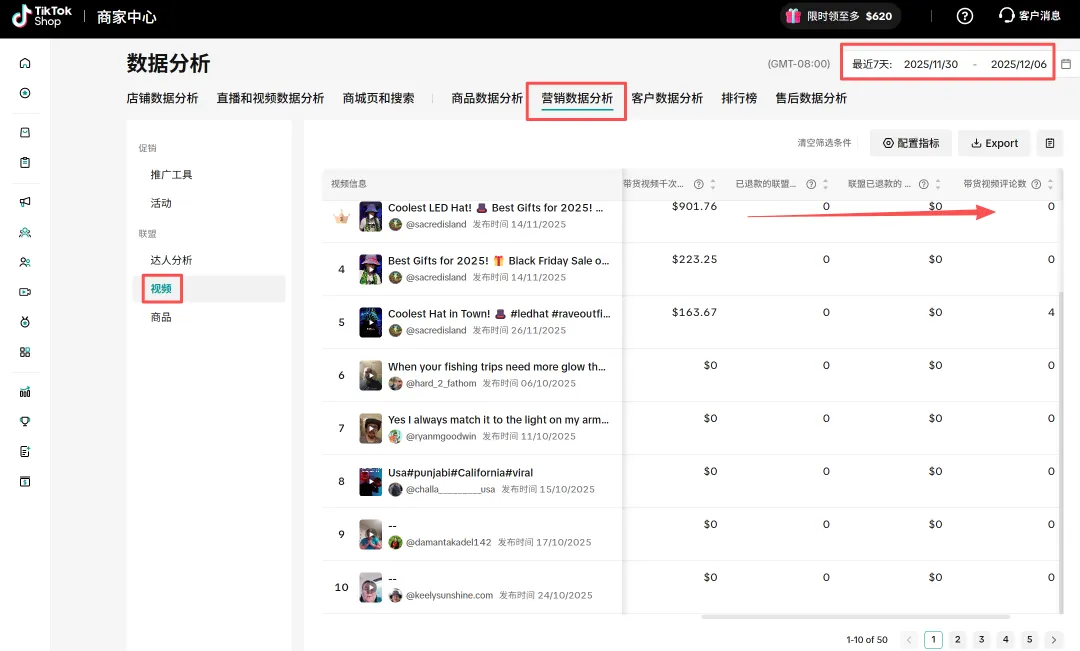Click the Export button
The image size is (1080, 651).
[994, 143]
